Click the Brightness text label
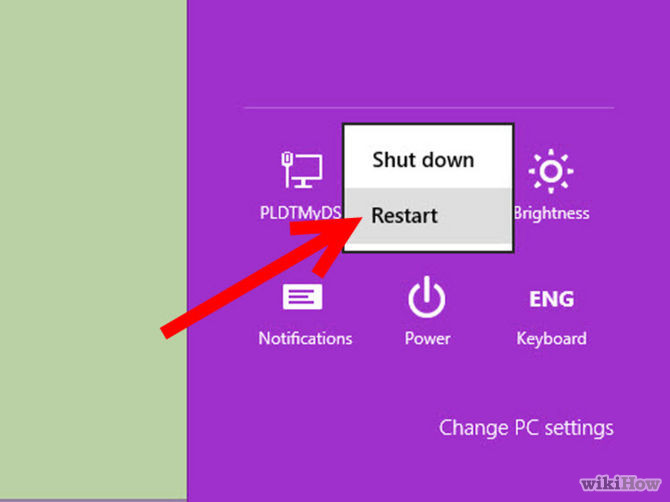Screen dimensions: 670x502 pos(552,213)
